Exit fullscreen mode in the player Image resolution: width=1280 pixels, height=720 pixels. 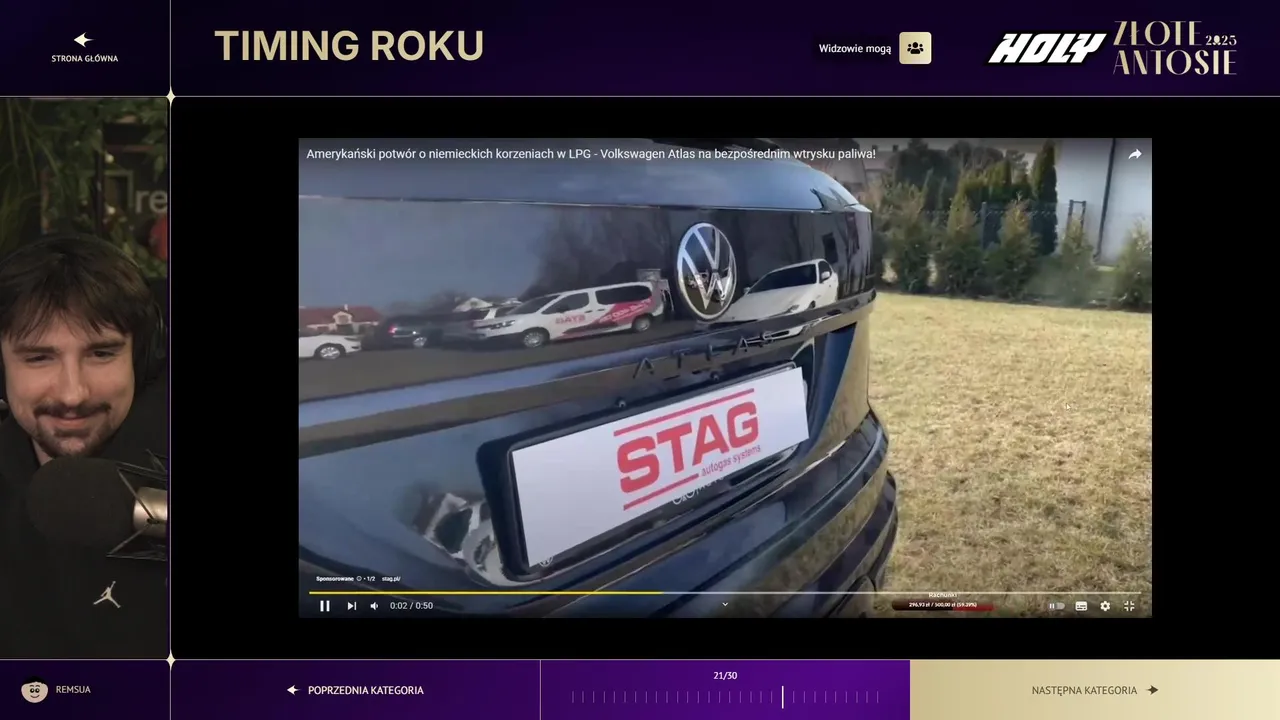pyautogui.click(x=1129, y=606)
